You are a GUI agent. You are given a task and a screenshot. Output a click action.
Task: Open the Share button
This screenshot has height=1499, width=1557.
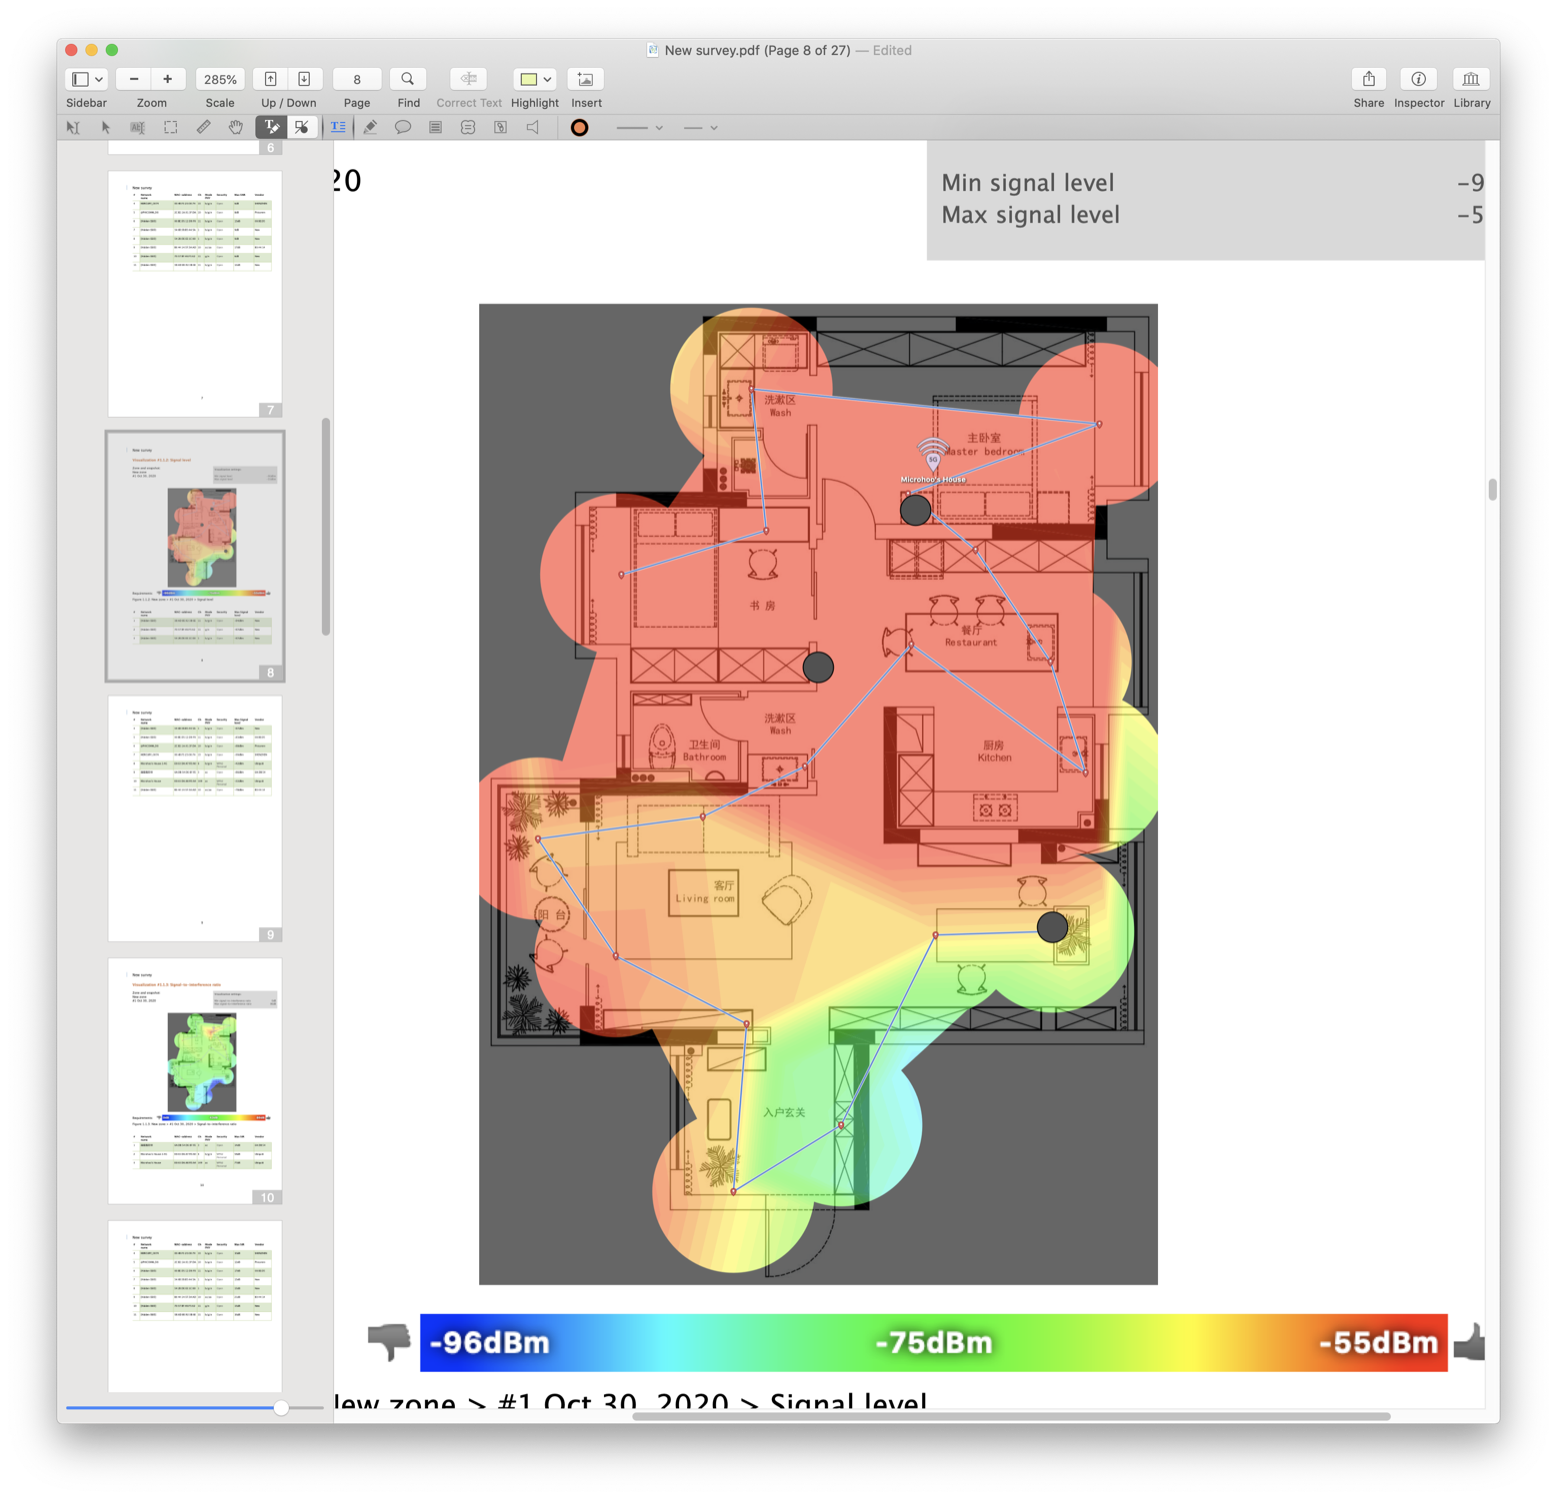pyautogui.click(x=1368, y=80)
